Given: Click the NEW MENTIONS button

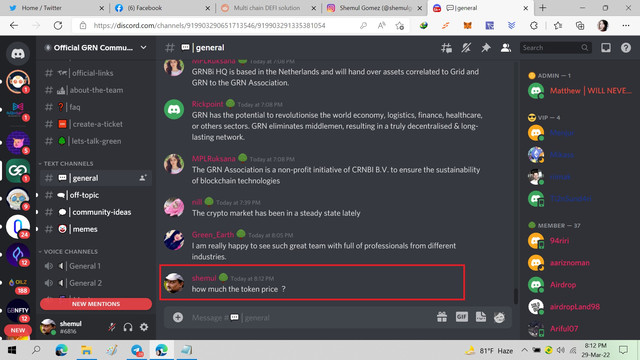Looking at the screenshot, I should (96, 304).
